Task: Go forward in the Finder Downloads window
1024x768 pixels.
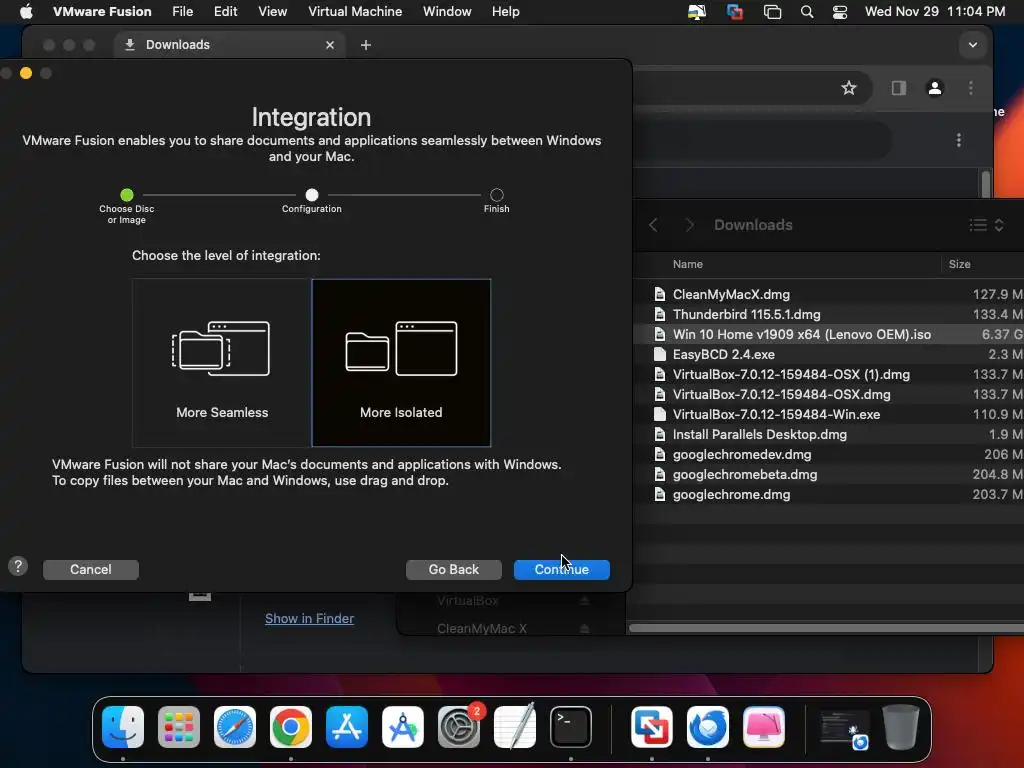Action: (x=690, y=225)
